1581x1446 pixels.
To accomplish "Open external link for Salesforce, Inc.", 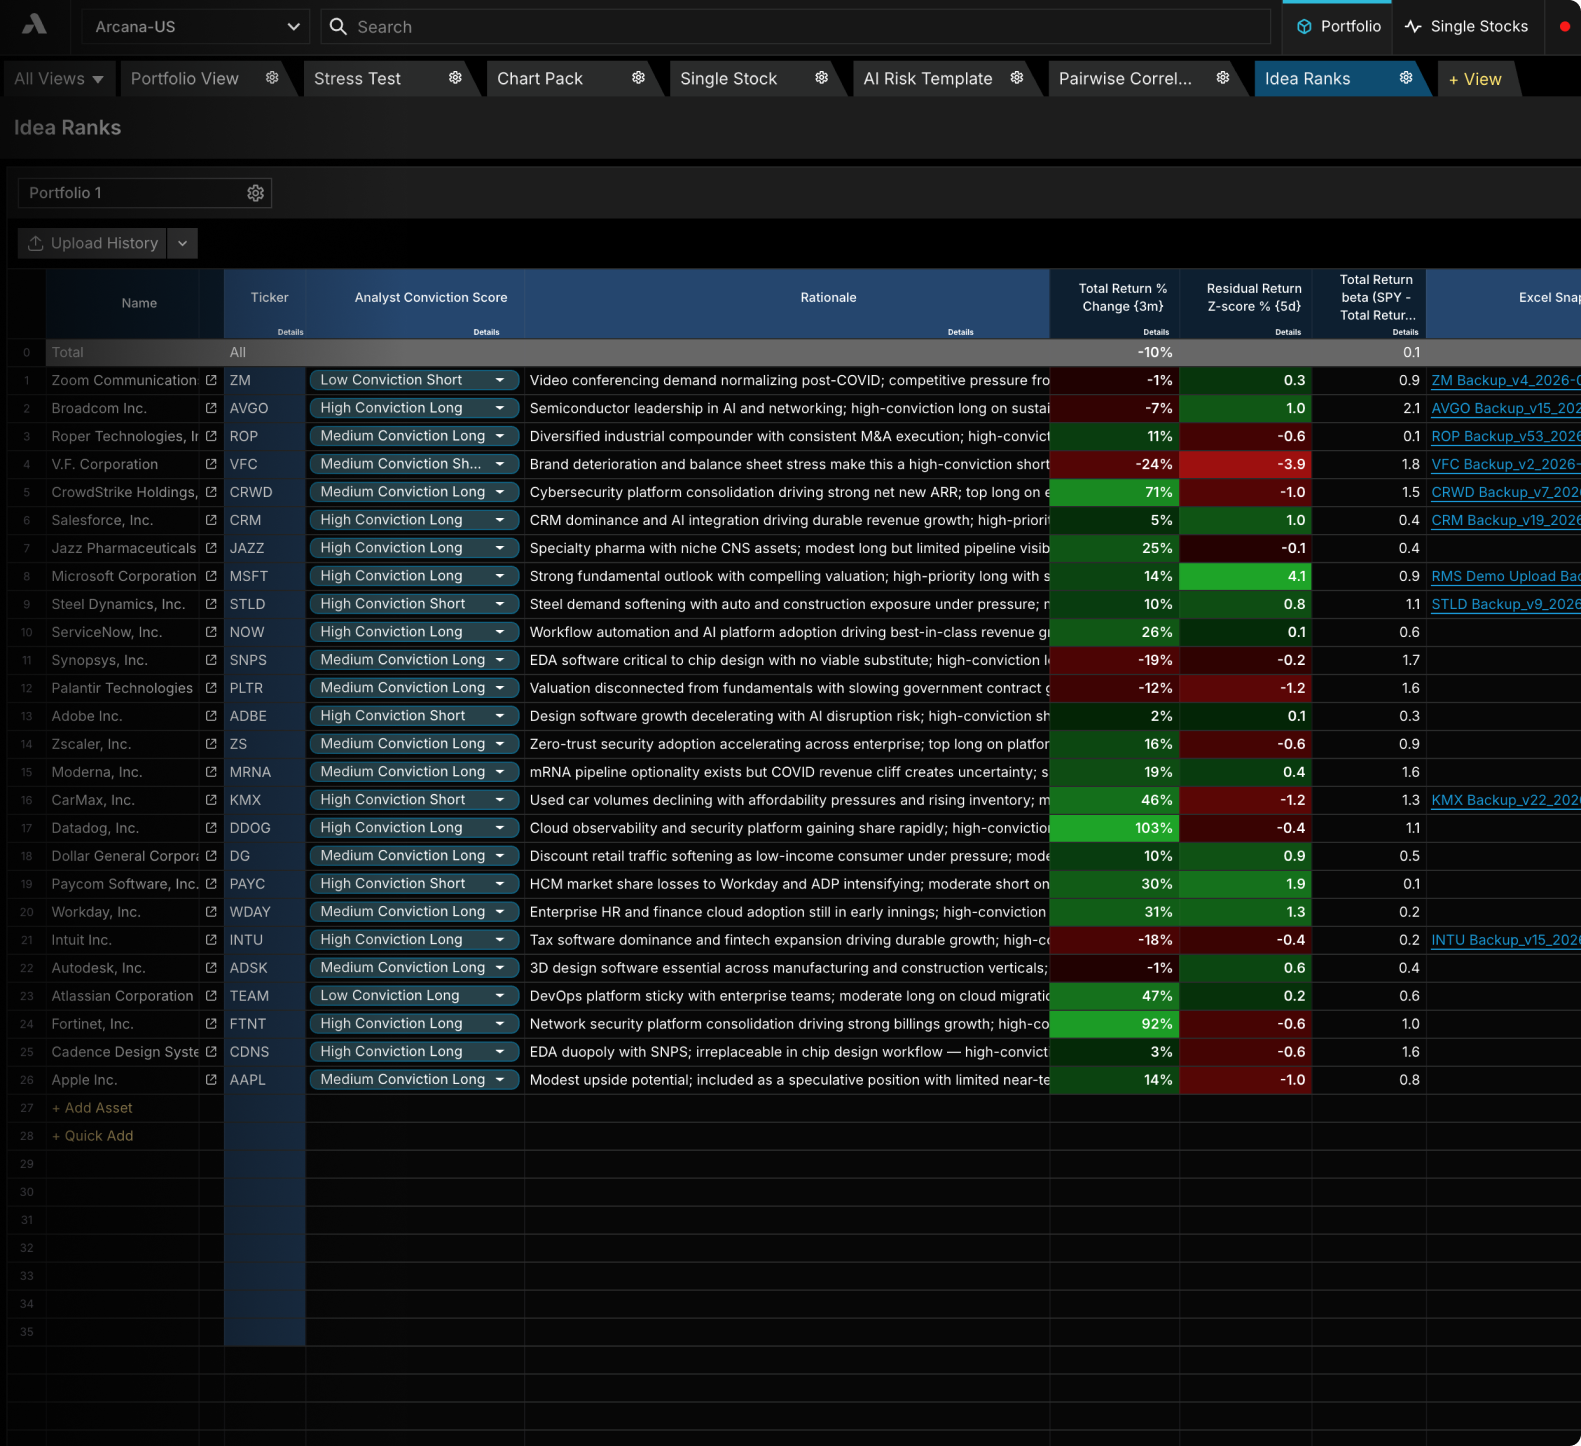I will pyautogui.click(x=211, y=520).
